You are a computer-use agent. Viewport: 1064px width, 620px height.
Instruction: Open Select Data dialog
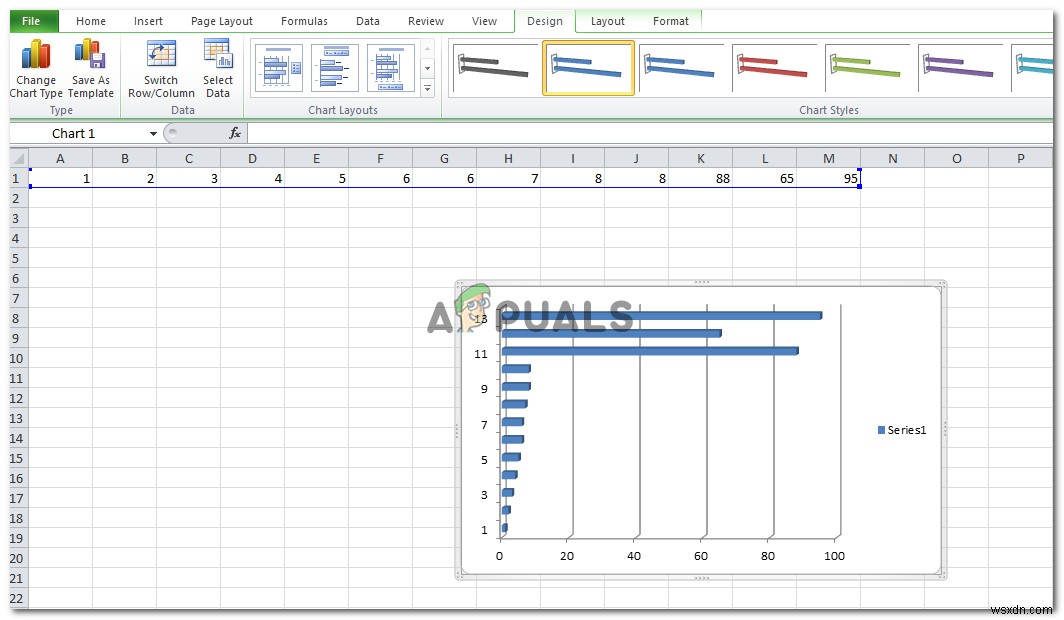pos(218,68)
